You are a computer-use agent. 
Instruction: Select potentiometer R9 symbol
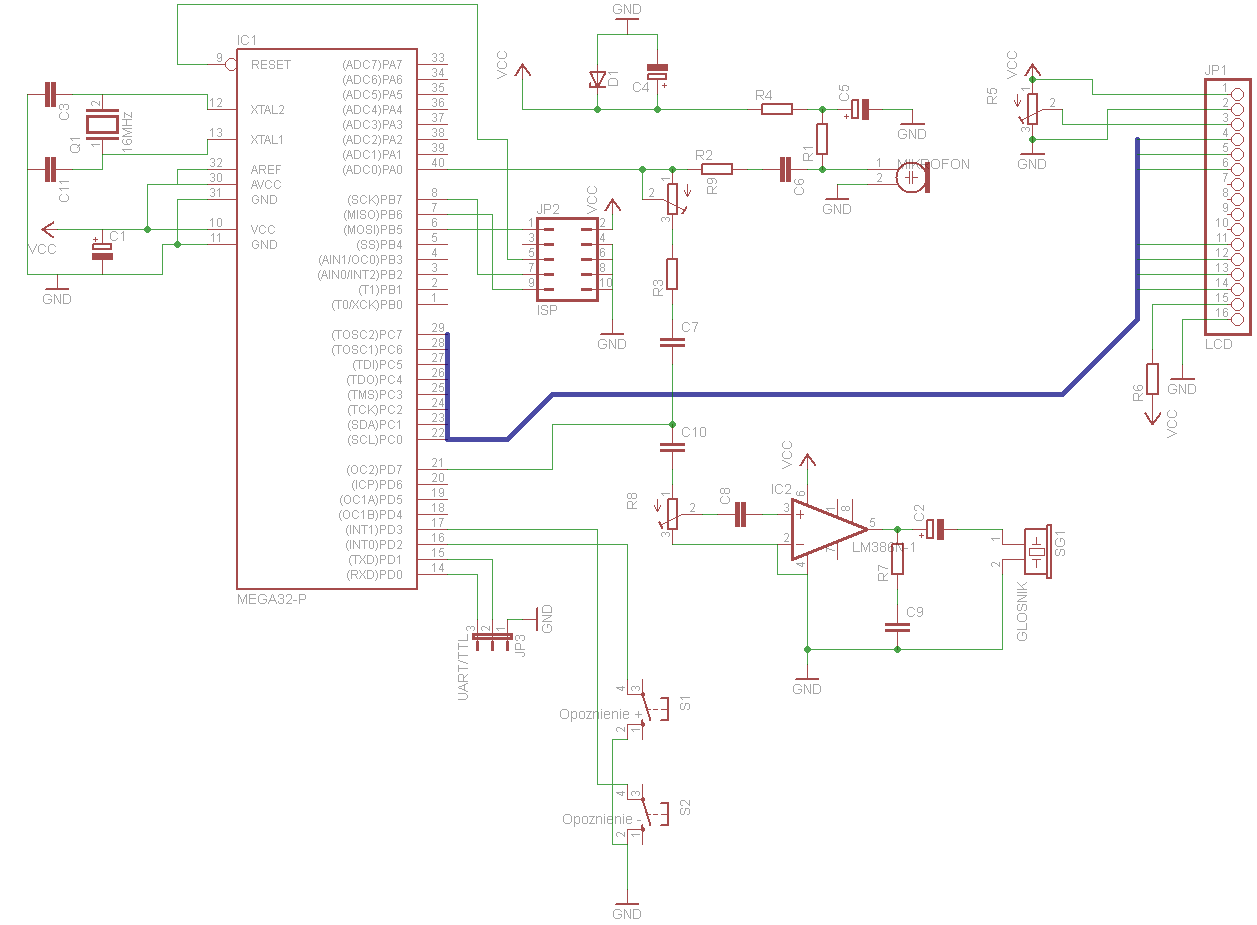coord(673,199)
